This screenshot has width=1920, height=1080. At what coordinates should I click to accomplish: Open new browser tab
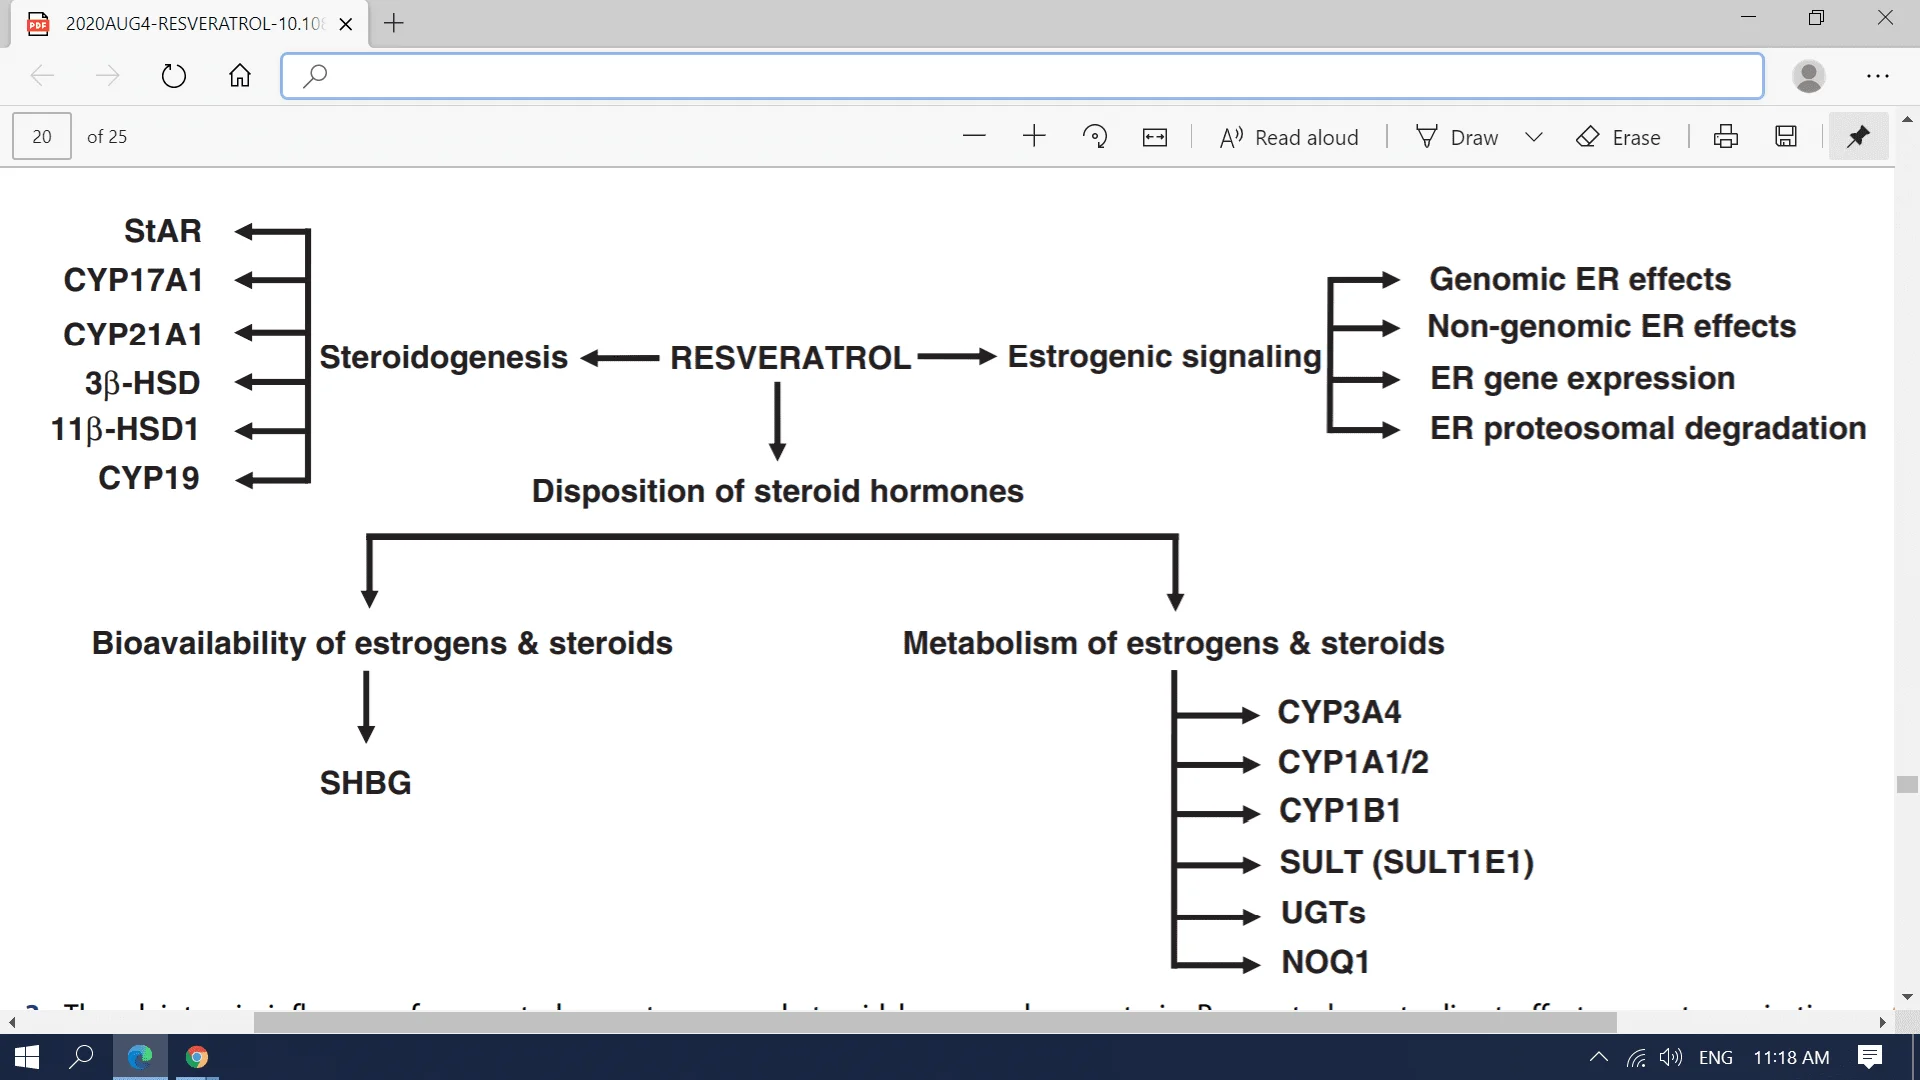392,22
